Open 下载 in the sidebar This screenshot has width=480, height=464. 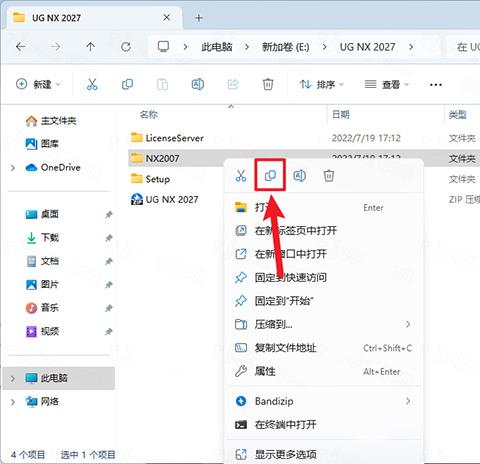click(x=42, y=237)
